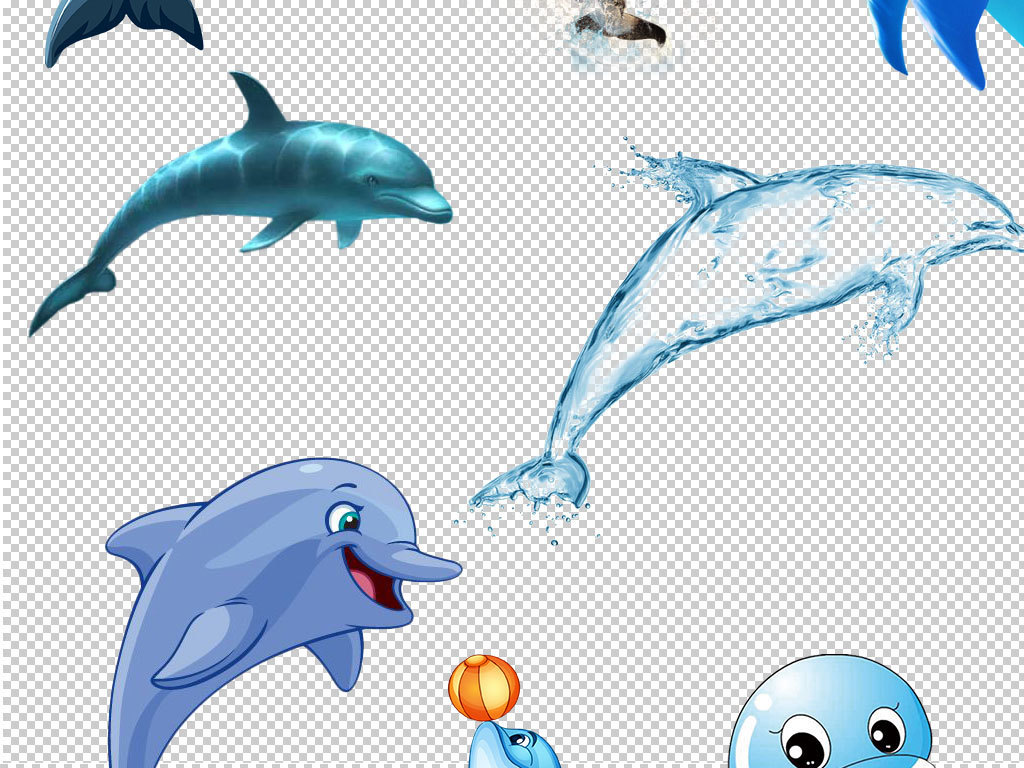Select the small dolphin balancing the ball
This screenshot has height=768, width=1024.
[x=515, y=744]
